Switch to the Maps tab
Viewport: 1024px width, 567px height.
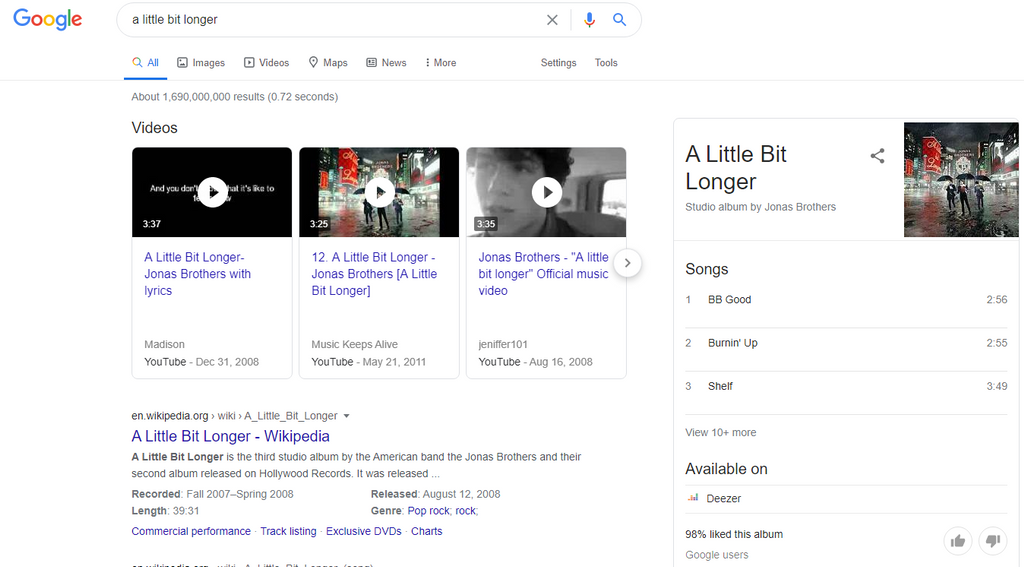[x=328, y=63]
